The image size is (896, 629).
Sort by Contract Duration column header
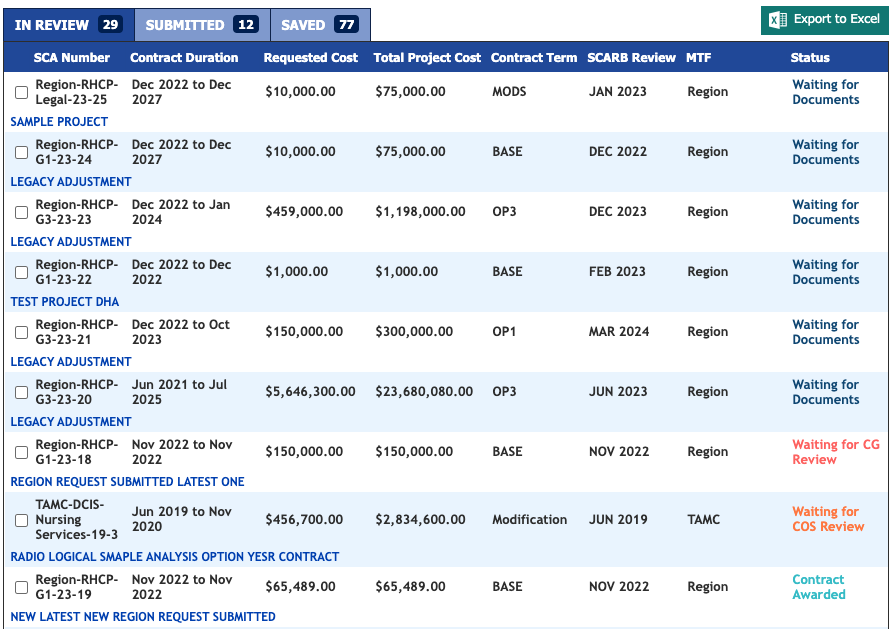coord(184,58)
